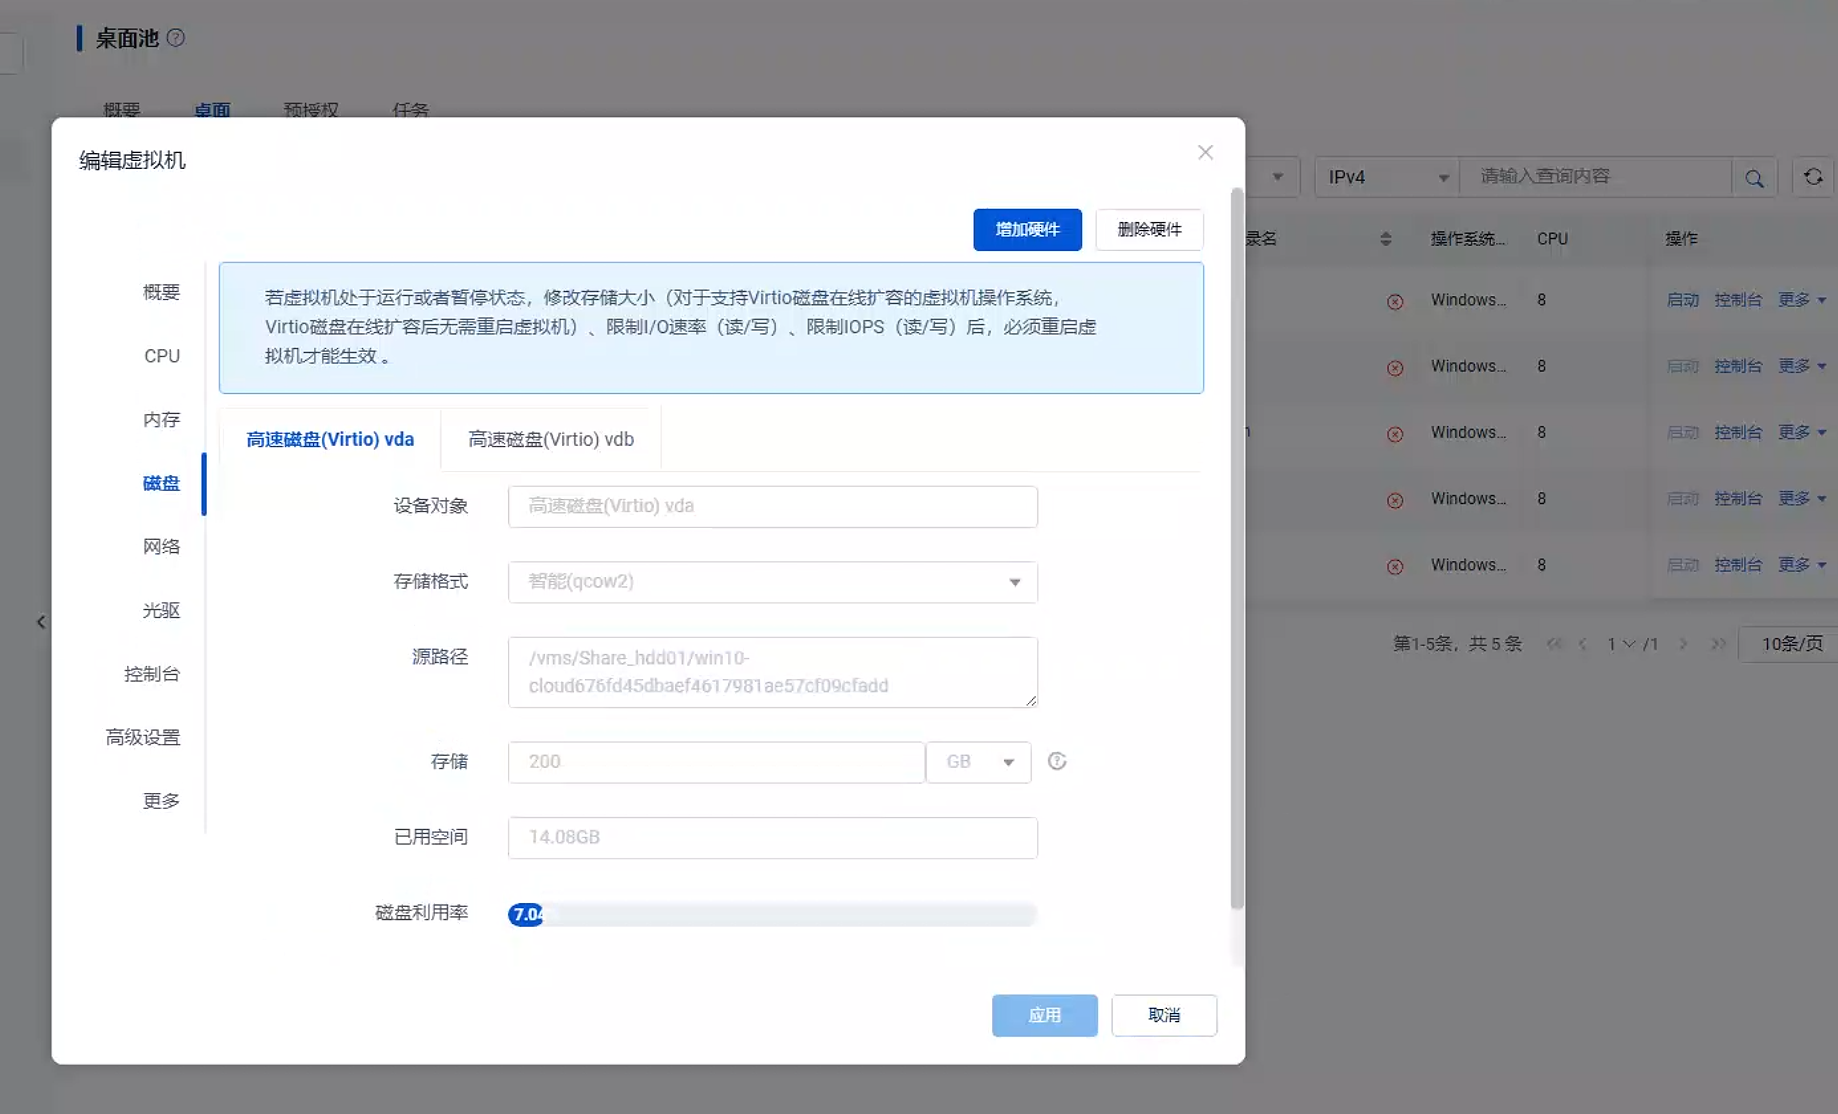1838x1114 pixels.
Task: Click the 磁盘利用率 progress bar
Action: click(x=772, y=914)
